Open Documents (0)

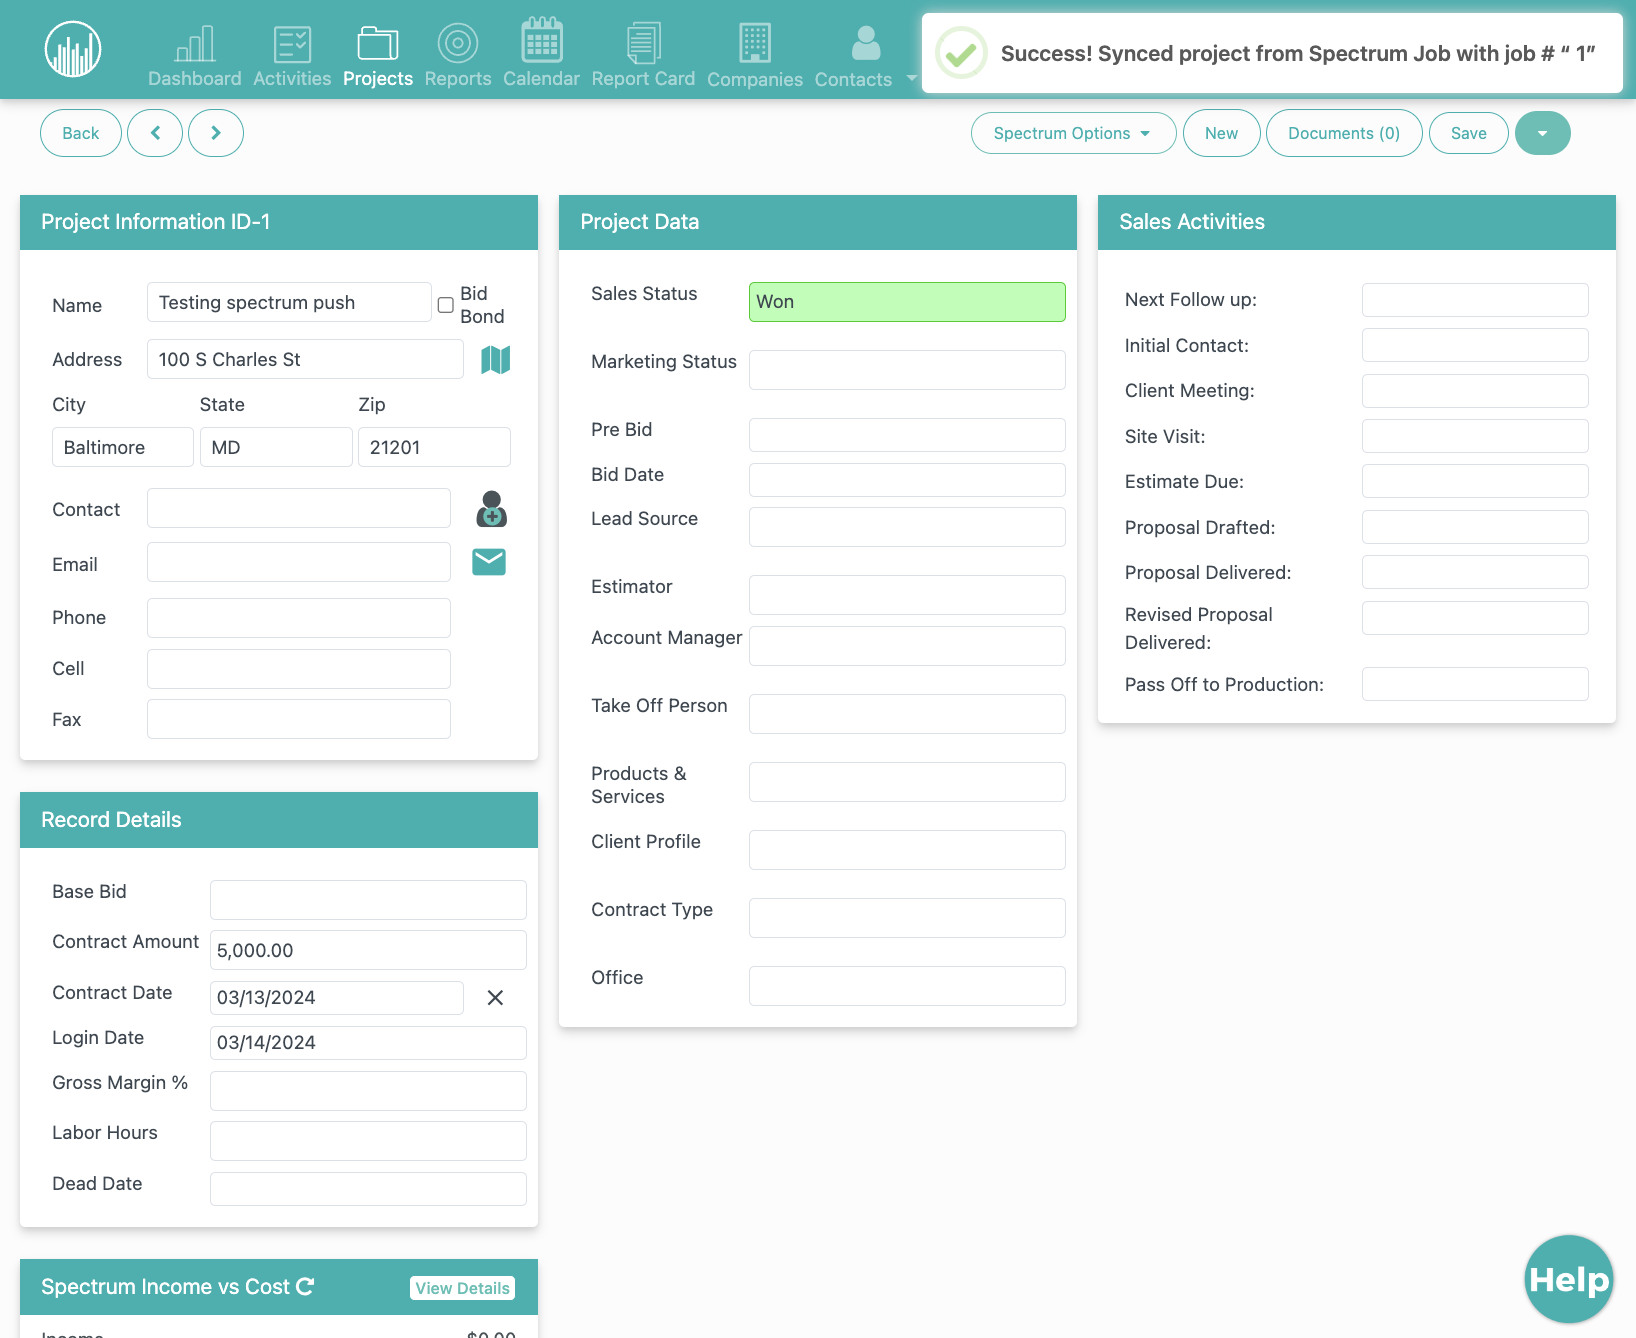(x=1344, y=133)
